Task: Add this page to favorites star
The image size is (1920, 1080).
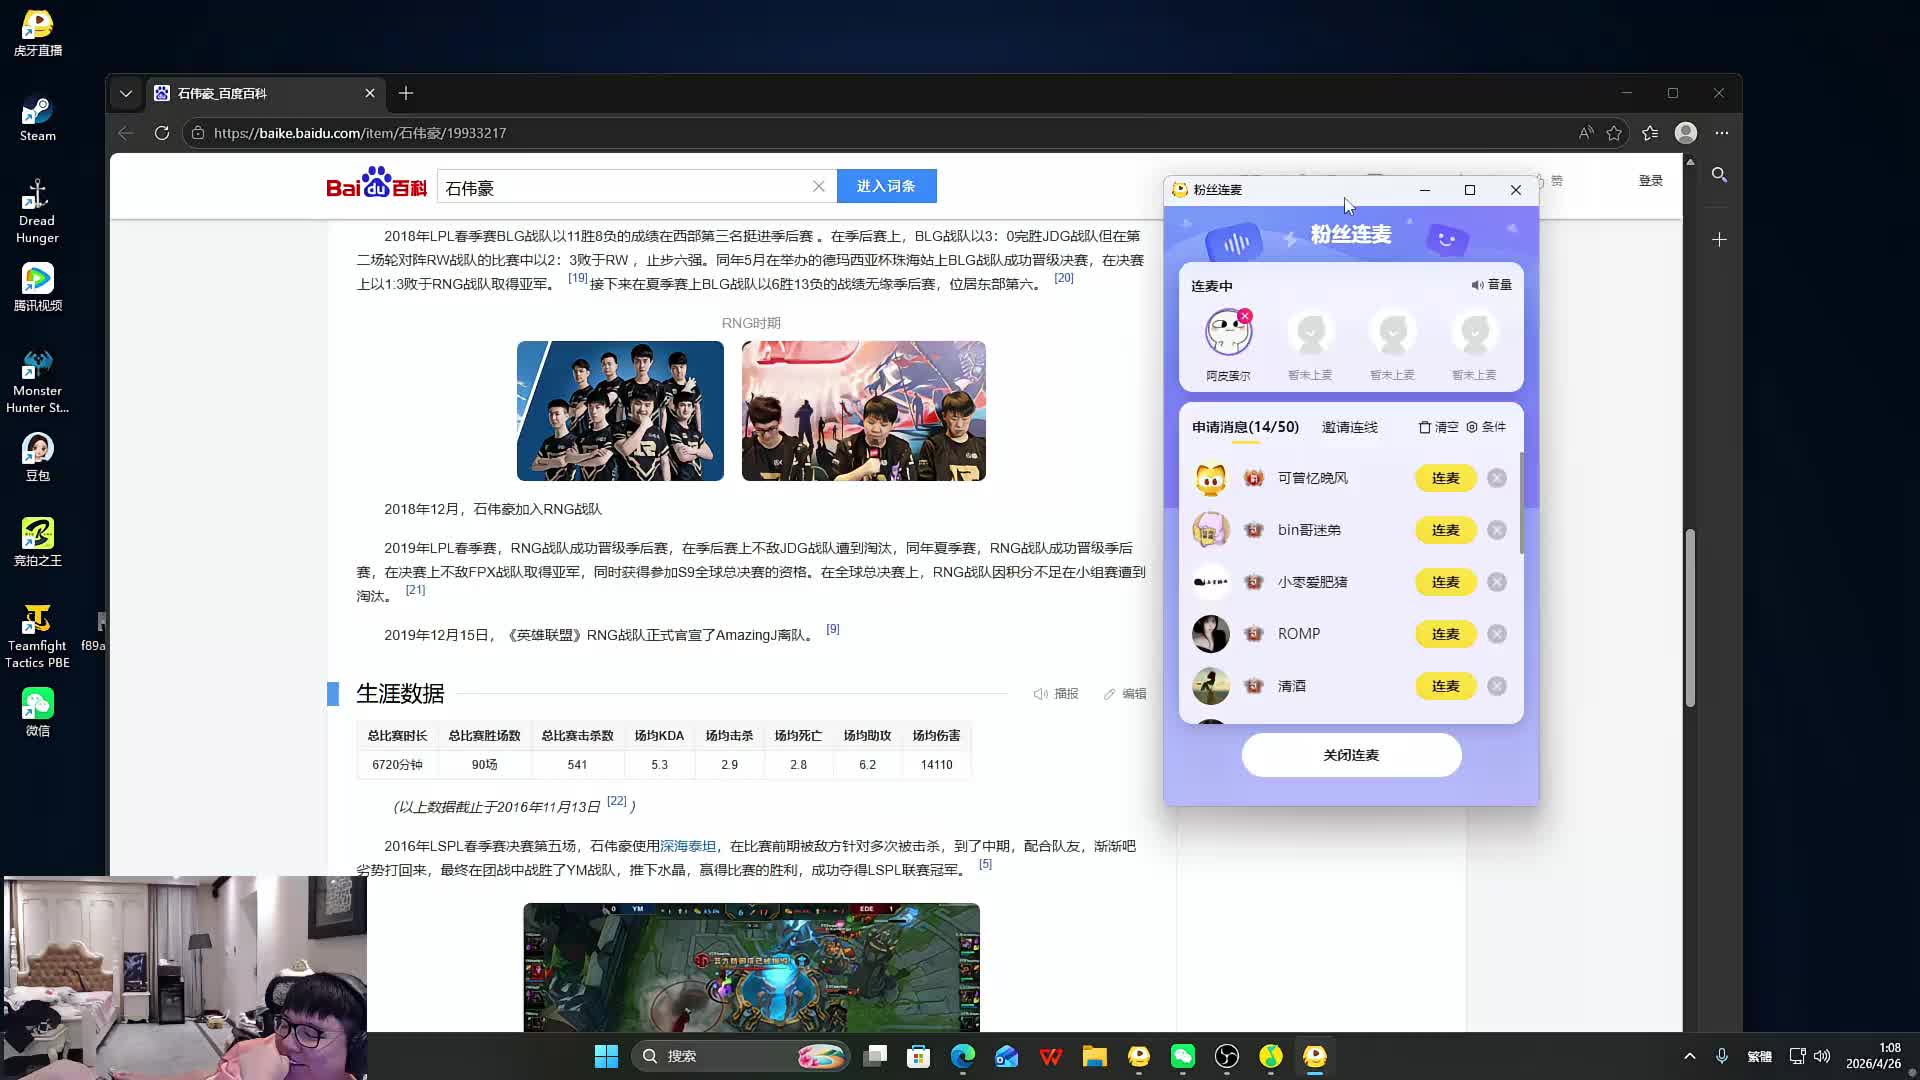Action: point(1614,133)
